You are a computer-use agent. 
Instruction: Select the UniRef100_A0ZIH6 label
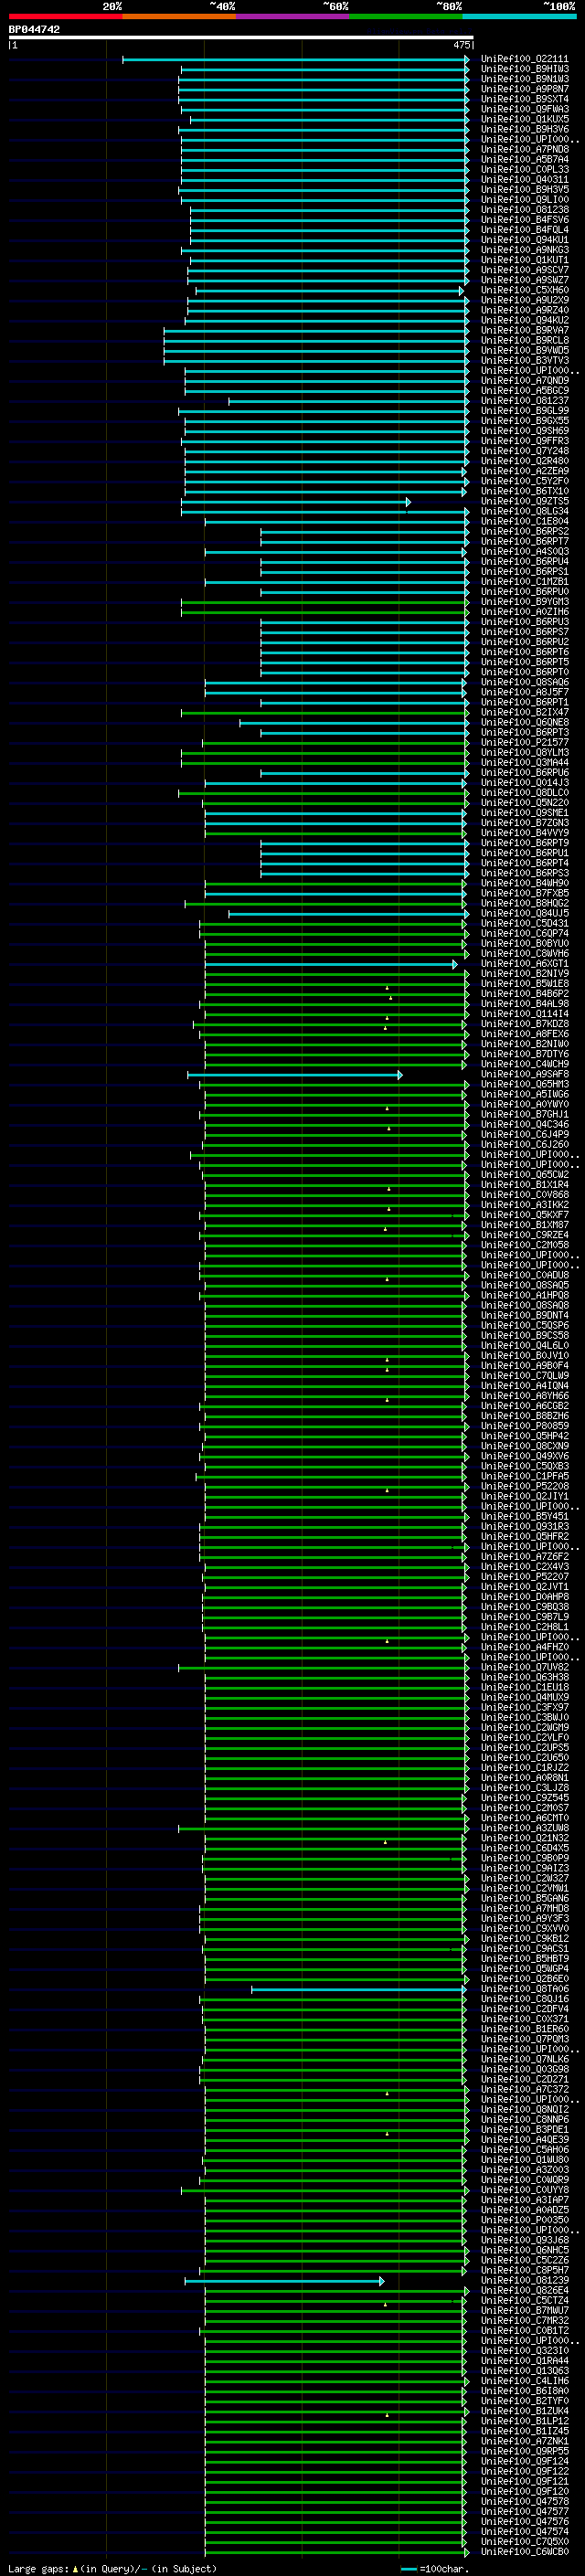point(524,612)
